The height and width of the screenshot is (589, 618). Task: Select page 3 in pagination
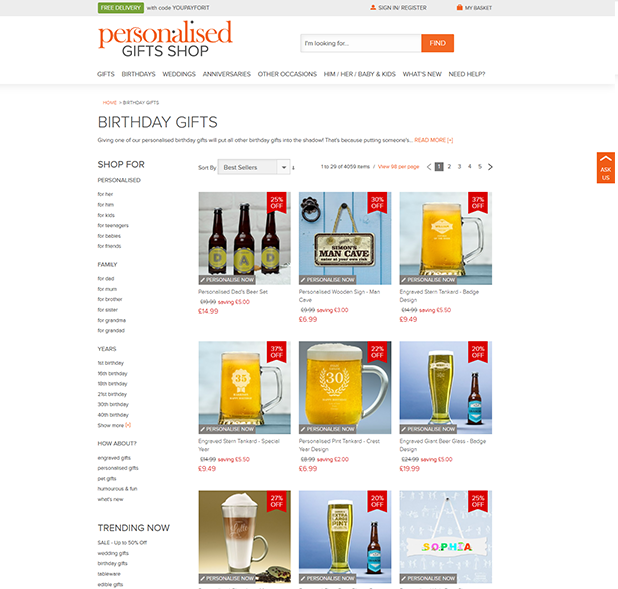tap(459, 167)
